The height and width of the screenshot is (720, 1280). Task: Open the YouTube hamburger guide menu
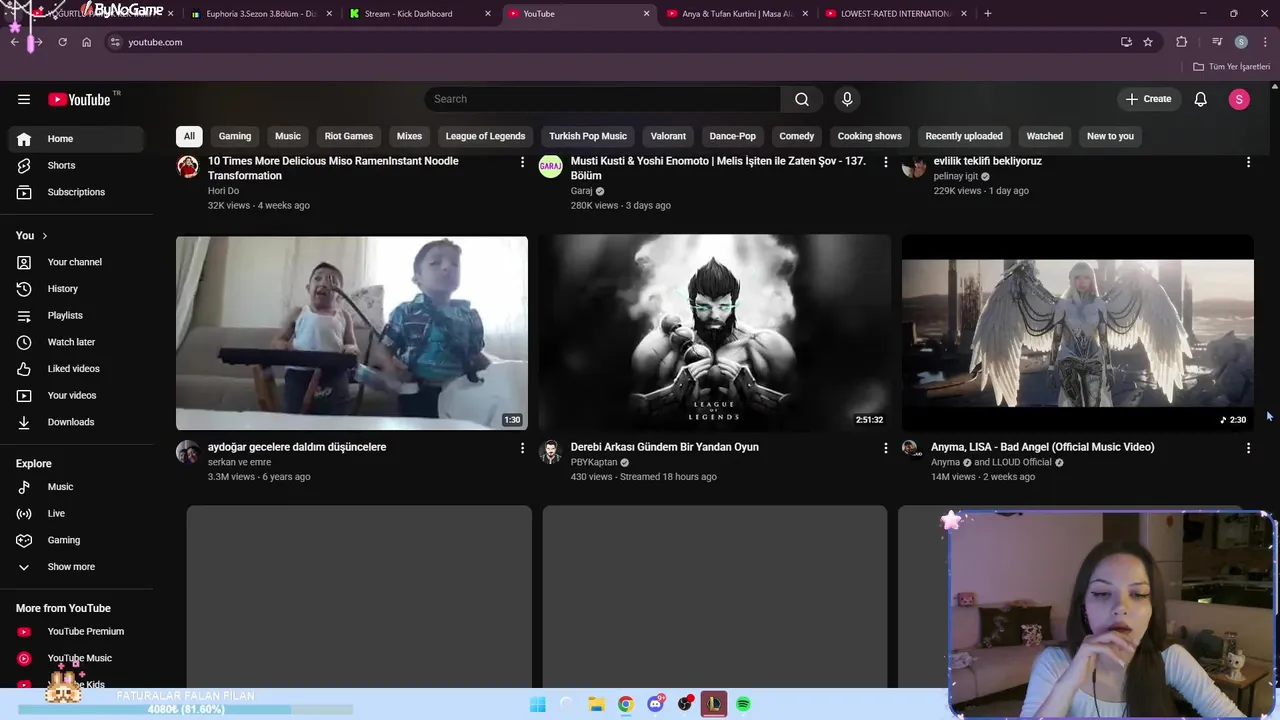(x=24, y=99)
